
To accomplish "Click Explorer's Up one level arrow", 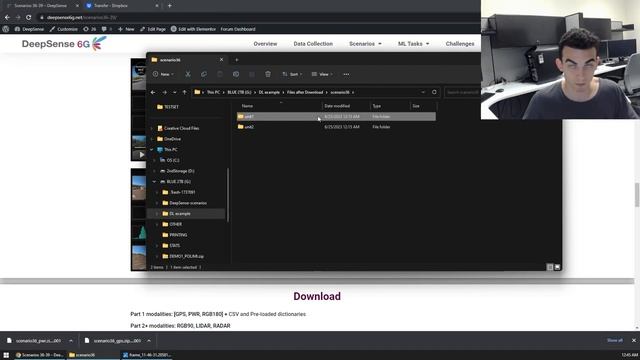I will tap(184, 92).
